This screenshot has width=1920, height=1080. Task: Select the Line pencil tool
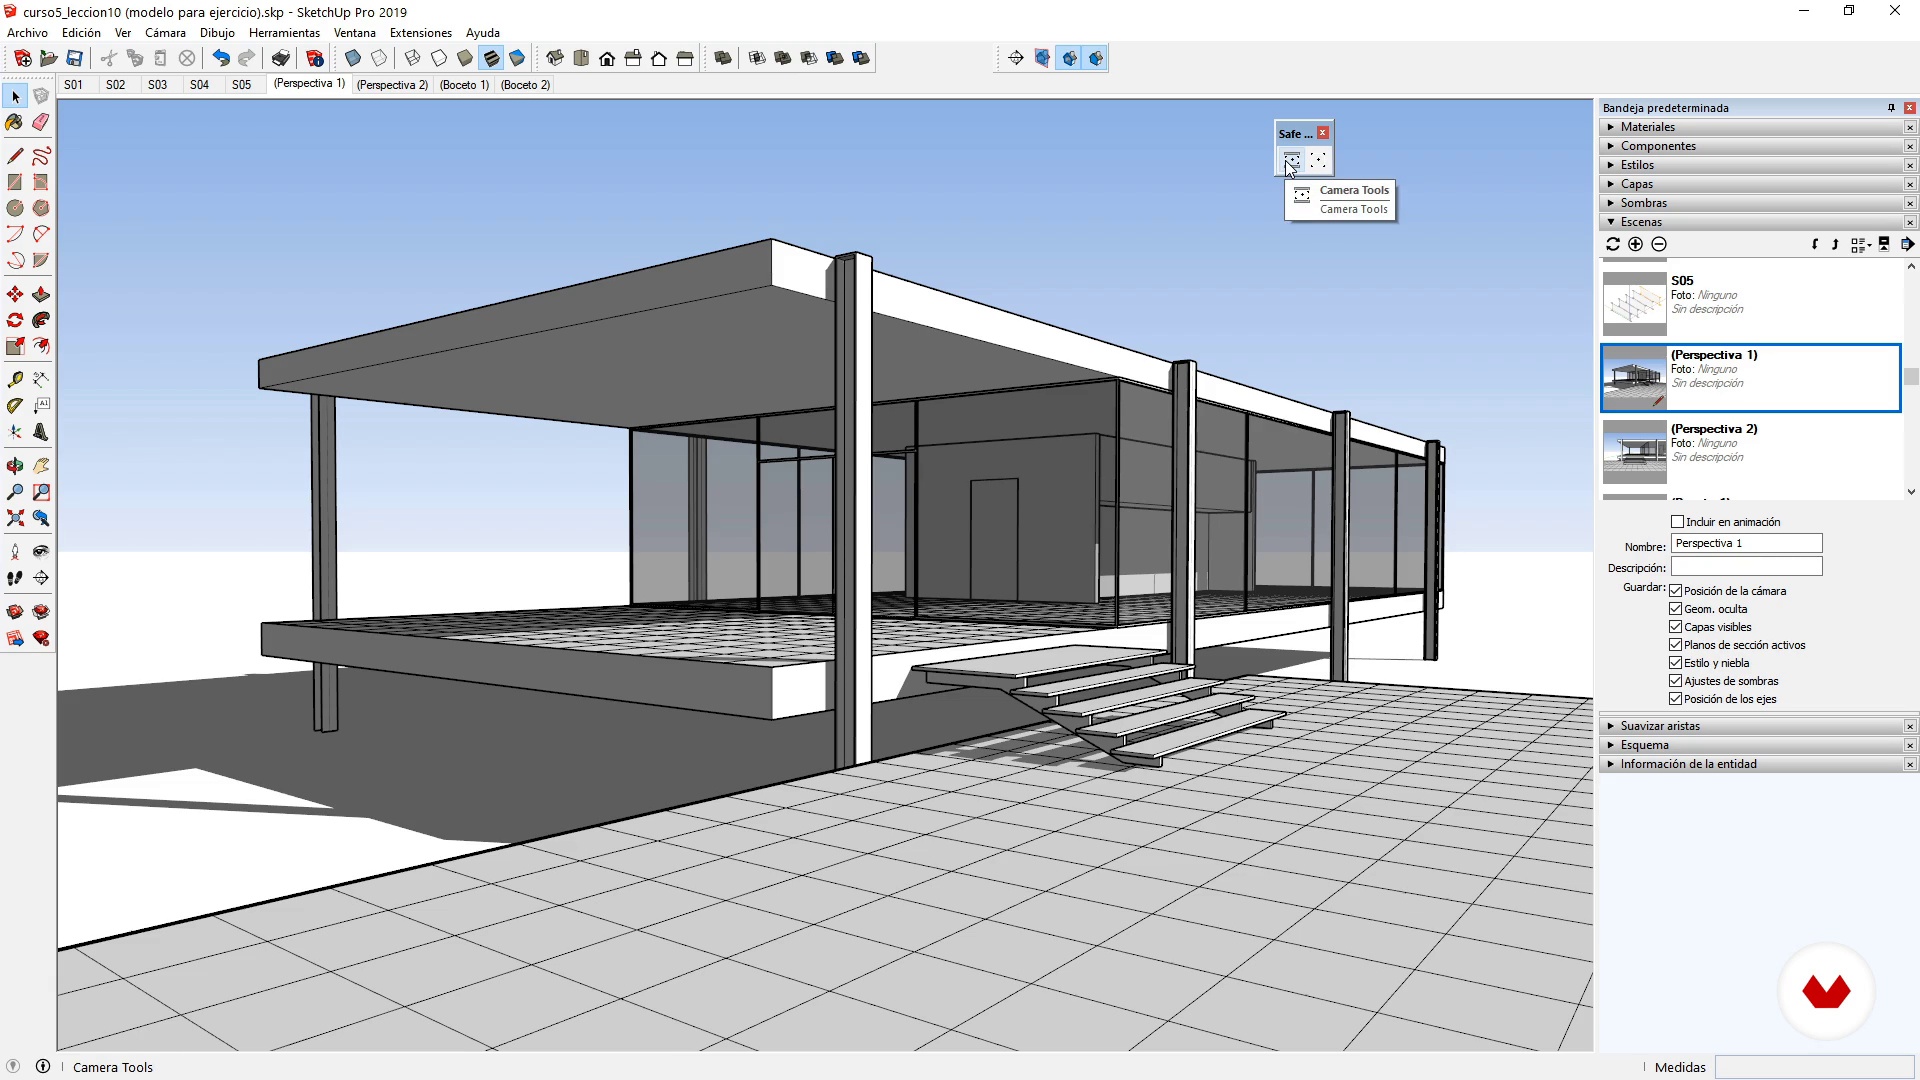(15, 156)
